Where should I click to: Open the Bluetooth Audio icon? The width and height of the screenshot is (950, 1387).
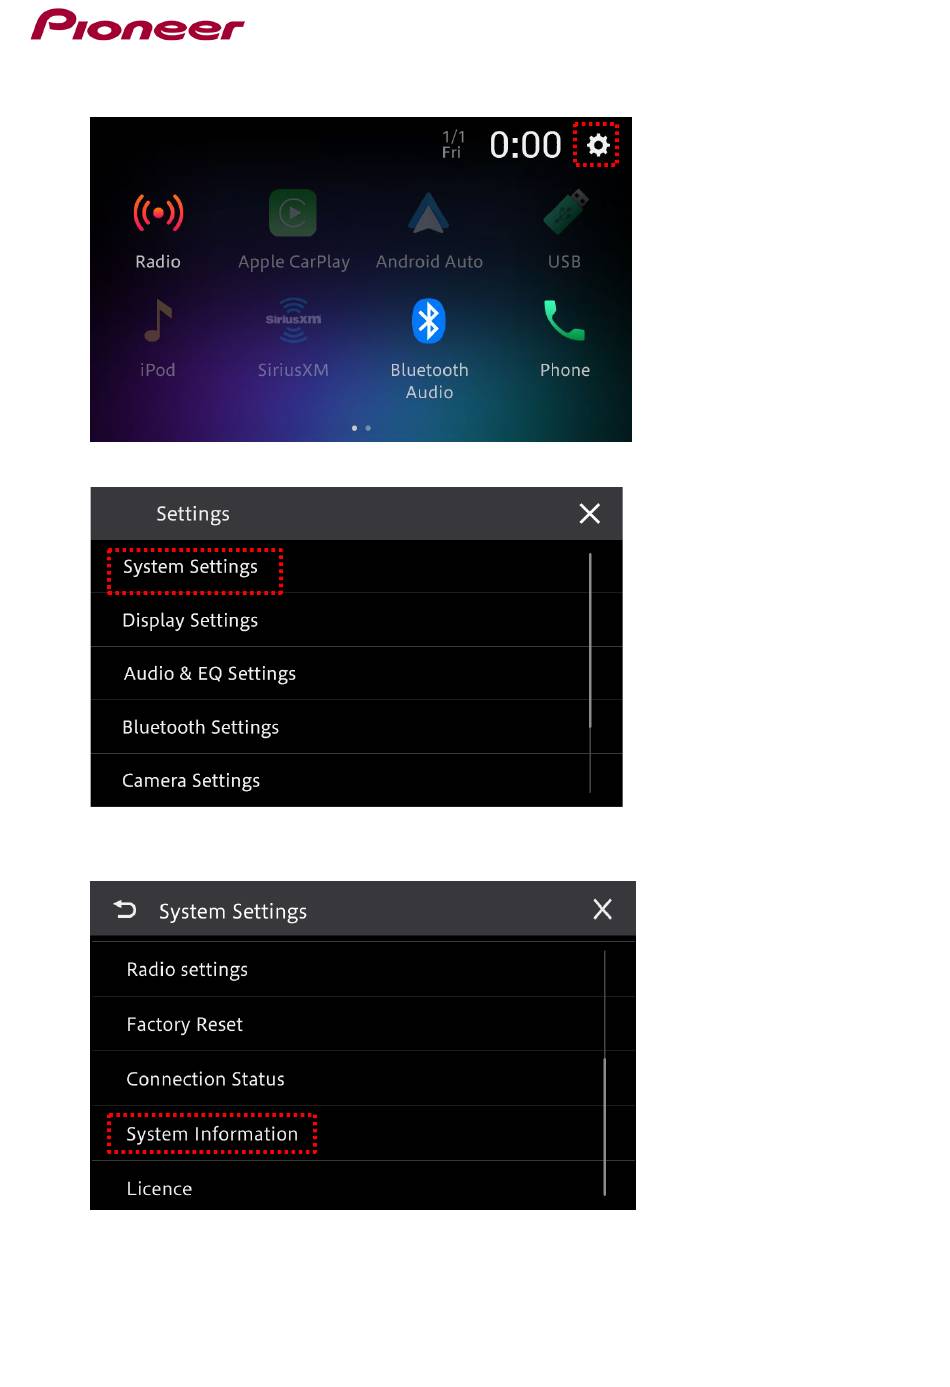(429, 321)
